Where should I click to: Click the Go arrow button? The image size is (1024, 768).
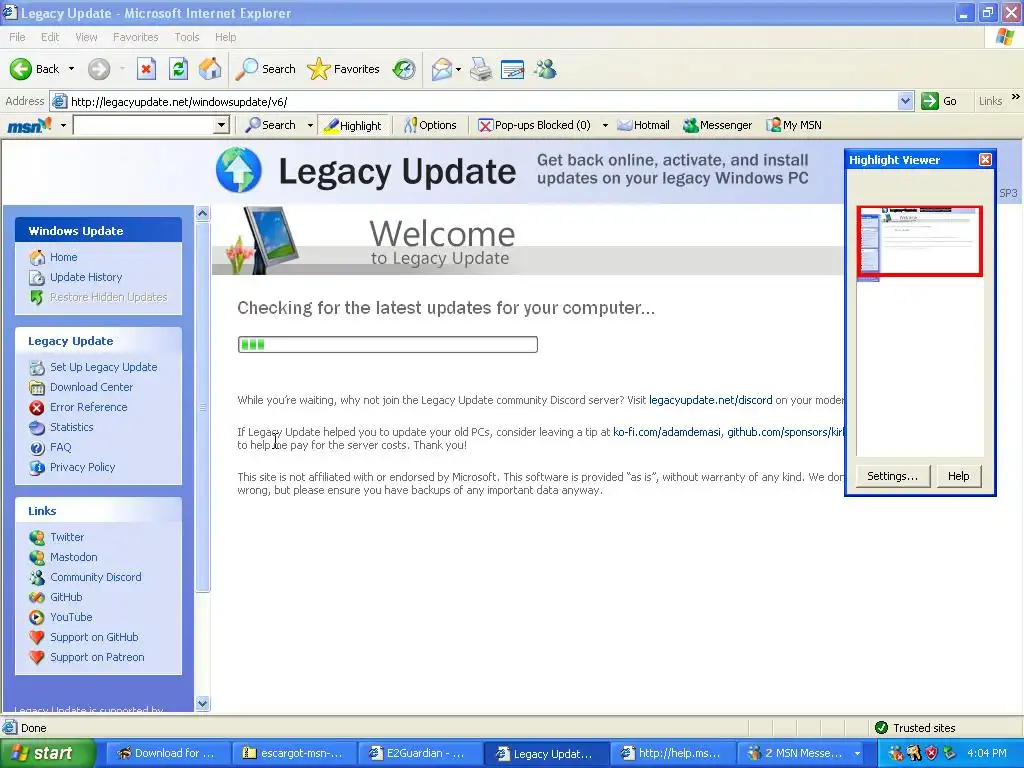point(939,101)
